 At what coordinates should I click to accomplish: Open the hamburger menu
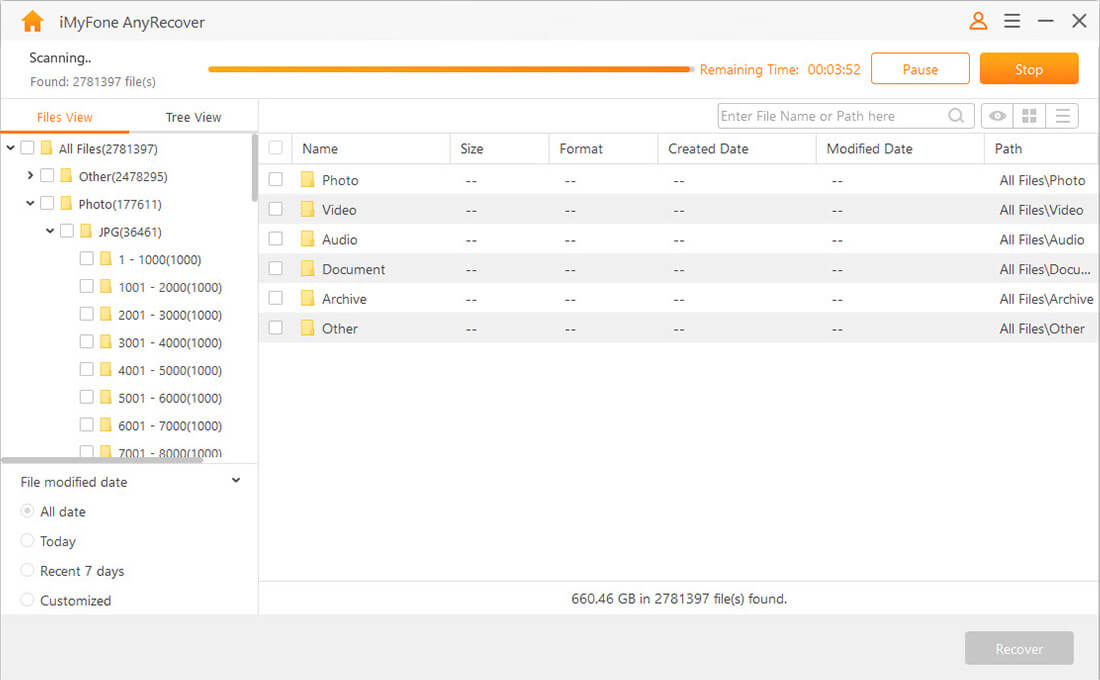coord(1012,20)
